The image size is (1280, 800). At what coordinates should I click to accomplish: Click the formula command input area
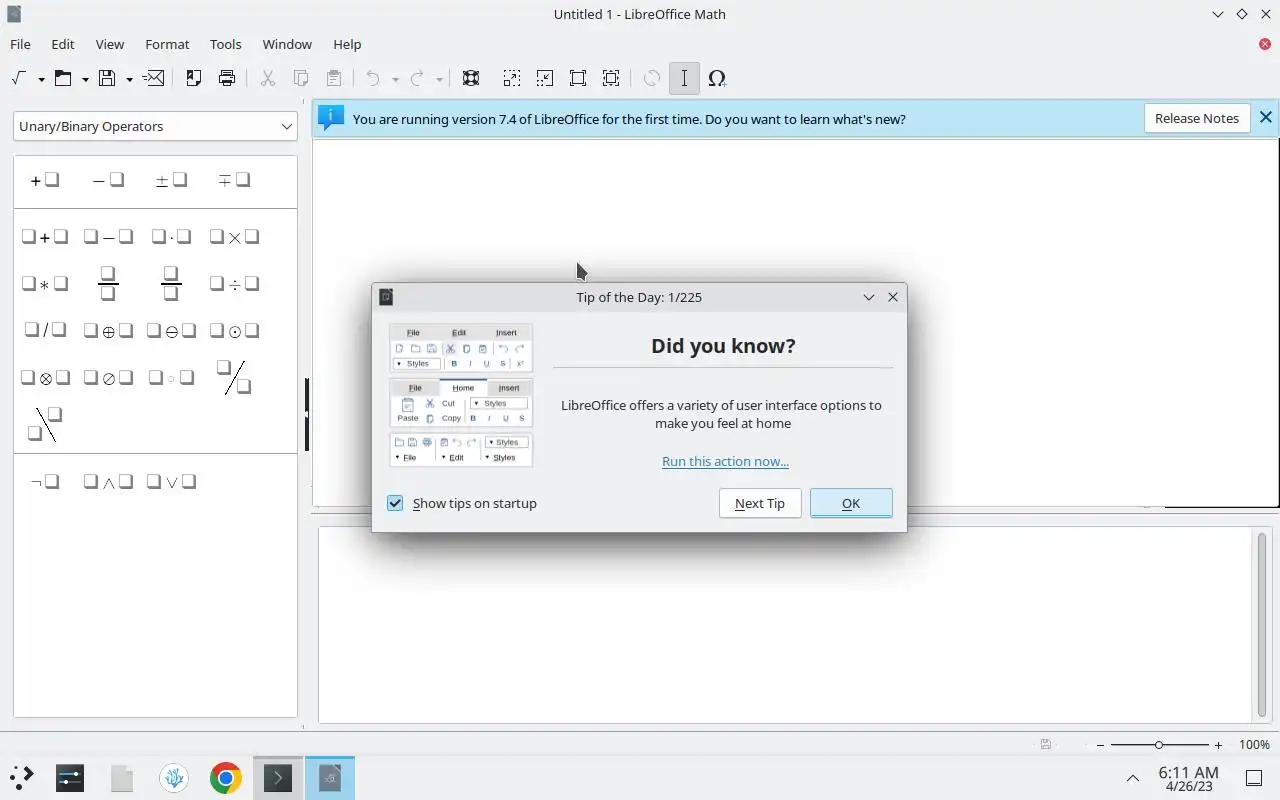pyautogui.click(x=785, y=624)
